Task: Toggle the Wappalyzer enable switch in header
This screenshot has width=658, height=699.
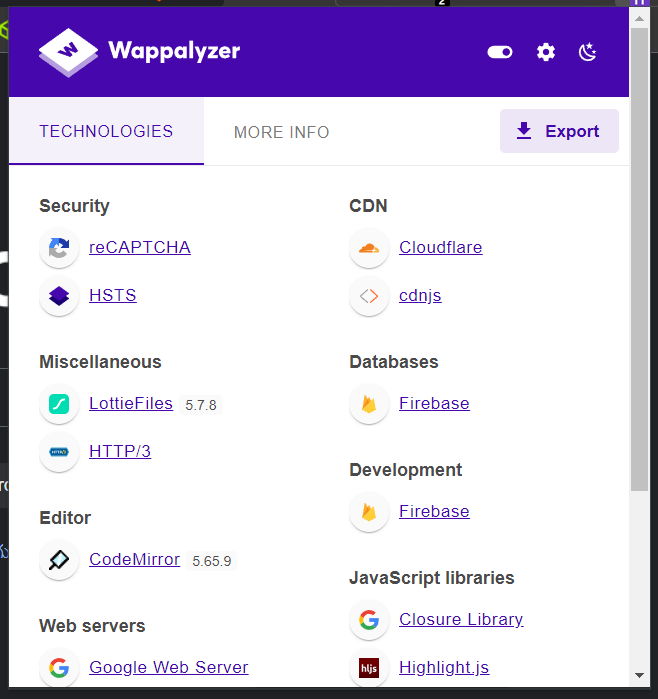Action: (x=500, y=52)
